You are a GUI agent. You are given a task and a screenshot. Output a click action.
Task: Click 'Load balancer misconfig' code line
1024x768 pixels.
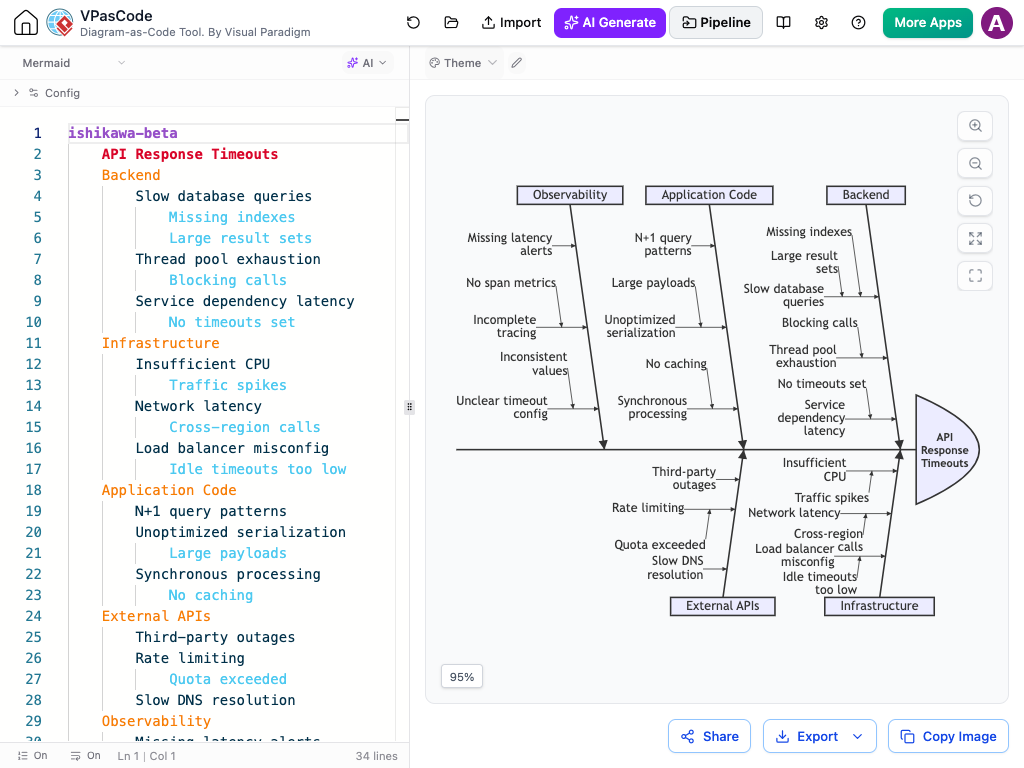pyautogui.click(x=232, y=448)
